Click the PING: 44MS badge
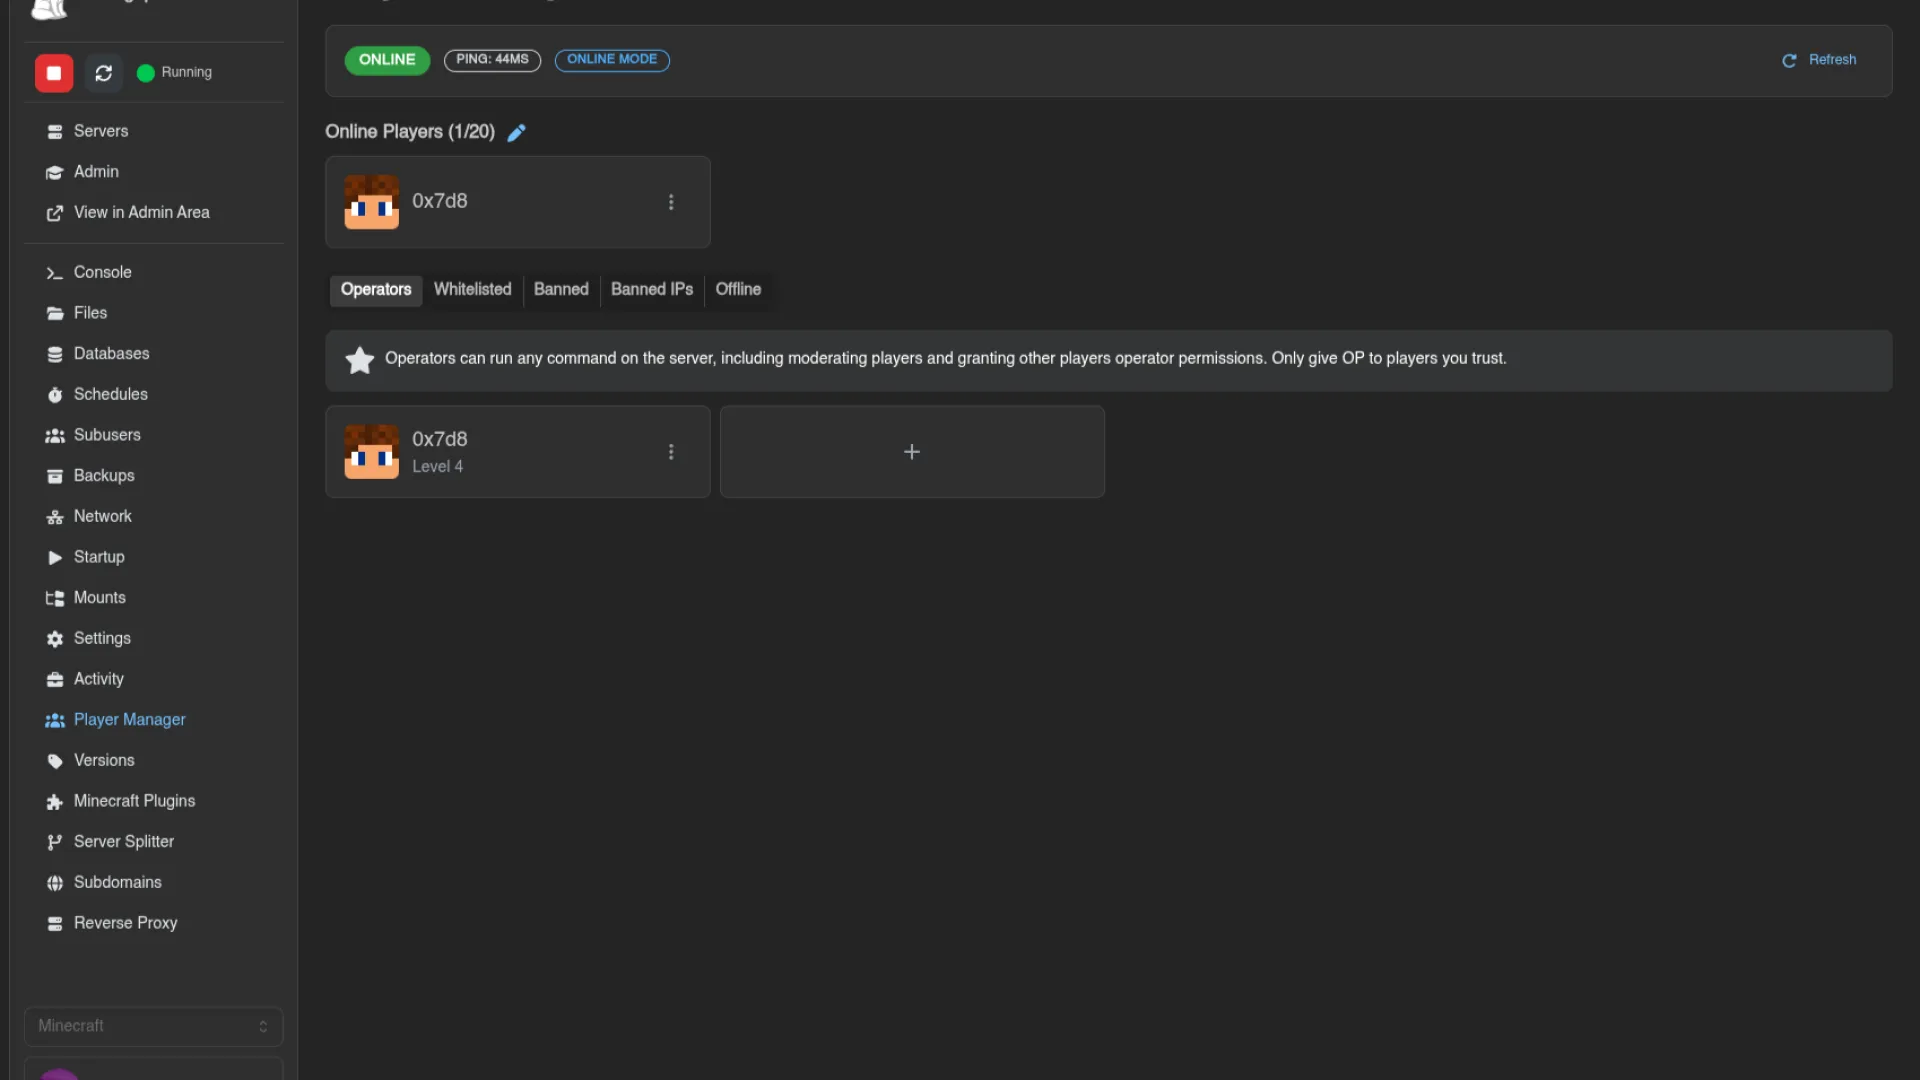This screenshot has width=1920, height=1080. pos(492,60)
